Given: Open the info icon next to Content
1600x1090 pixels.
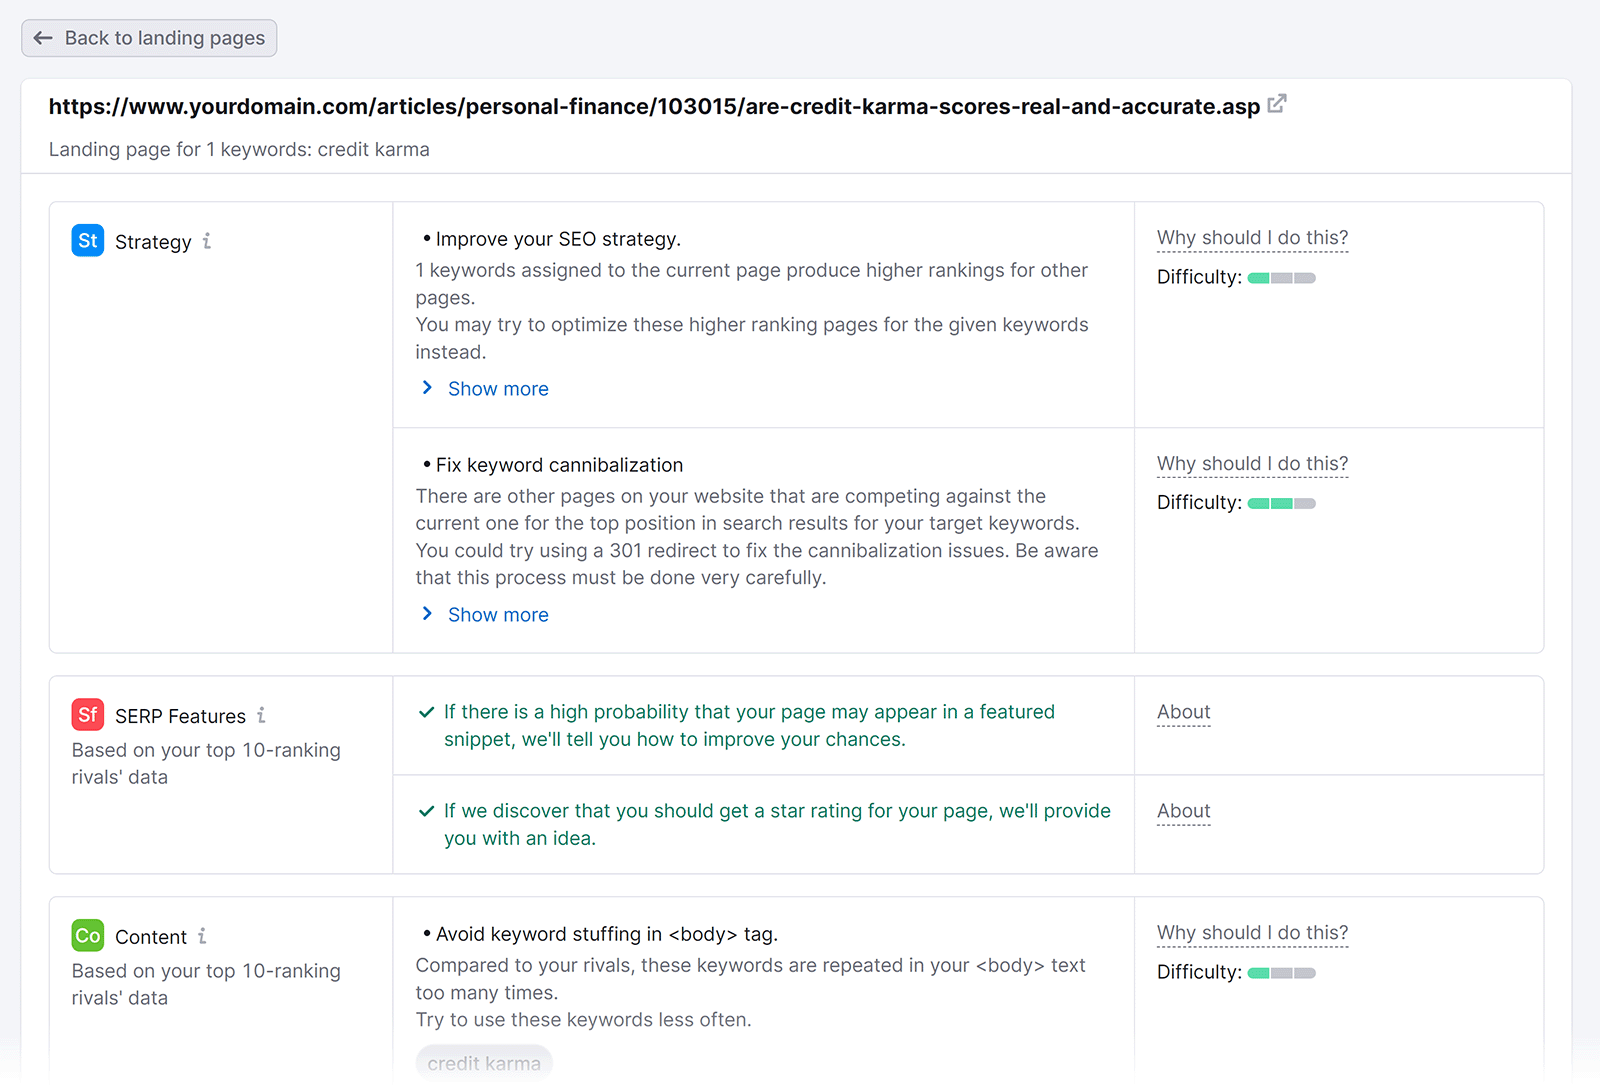Looking at the screenshot, I should pos(202,936).
